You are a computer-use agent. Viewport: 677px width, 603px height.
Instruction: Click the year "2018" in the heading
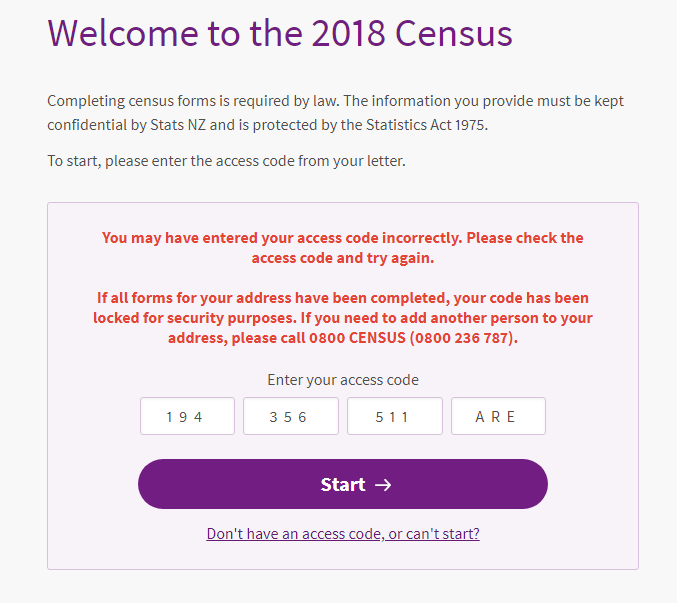(x=342, y=33)
